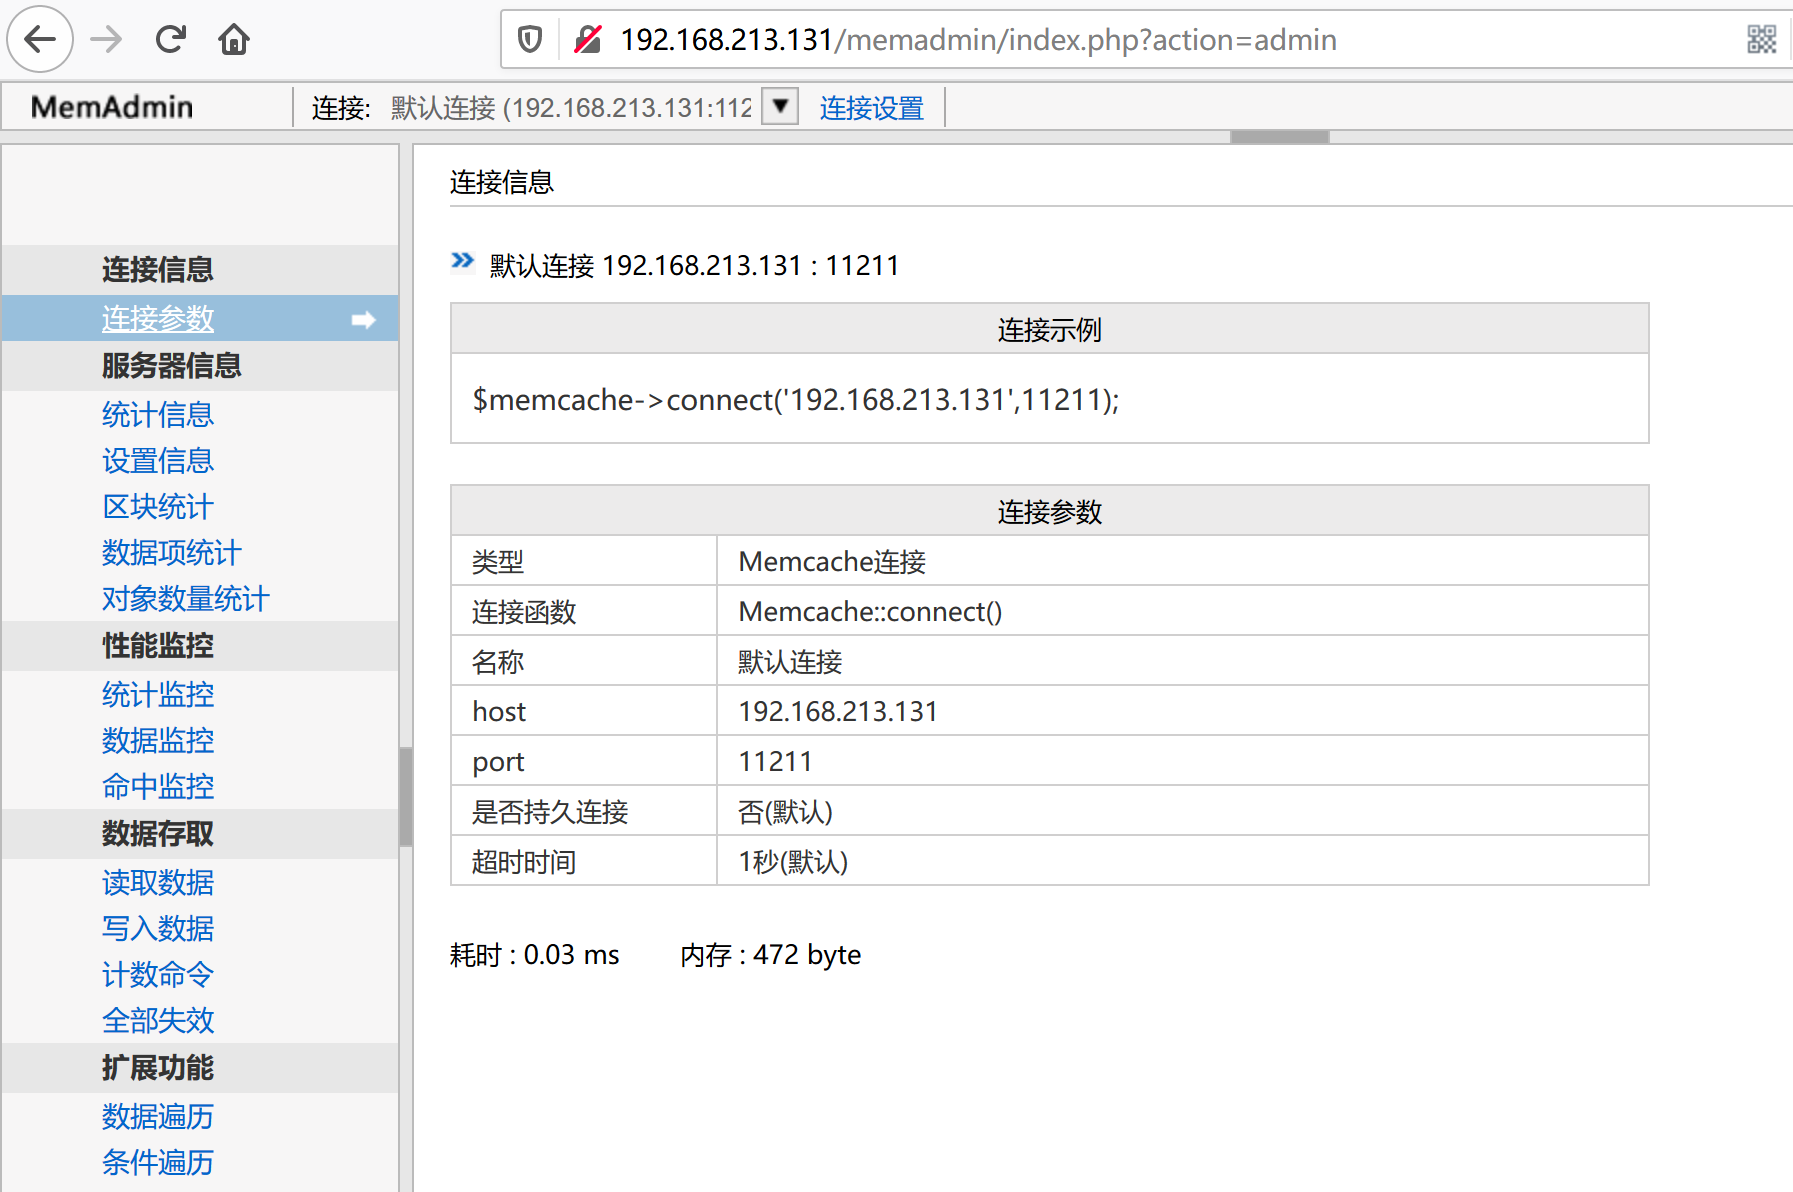Open 计数命令 in the sidebar
Image resolution: width=1793 pixels, height=1192 pixels.
tap(158, 975)
